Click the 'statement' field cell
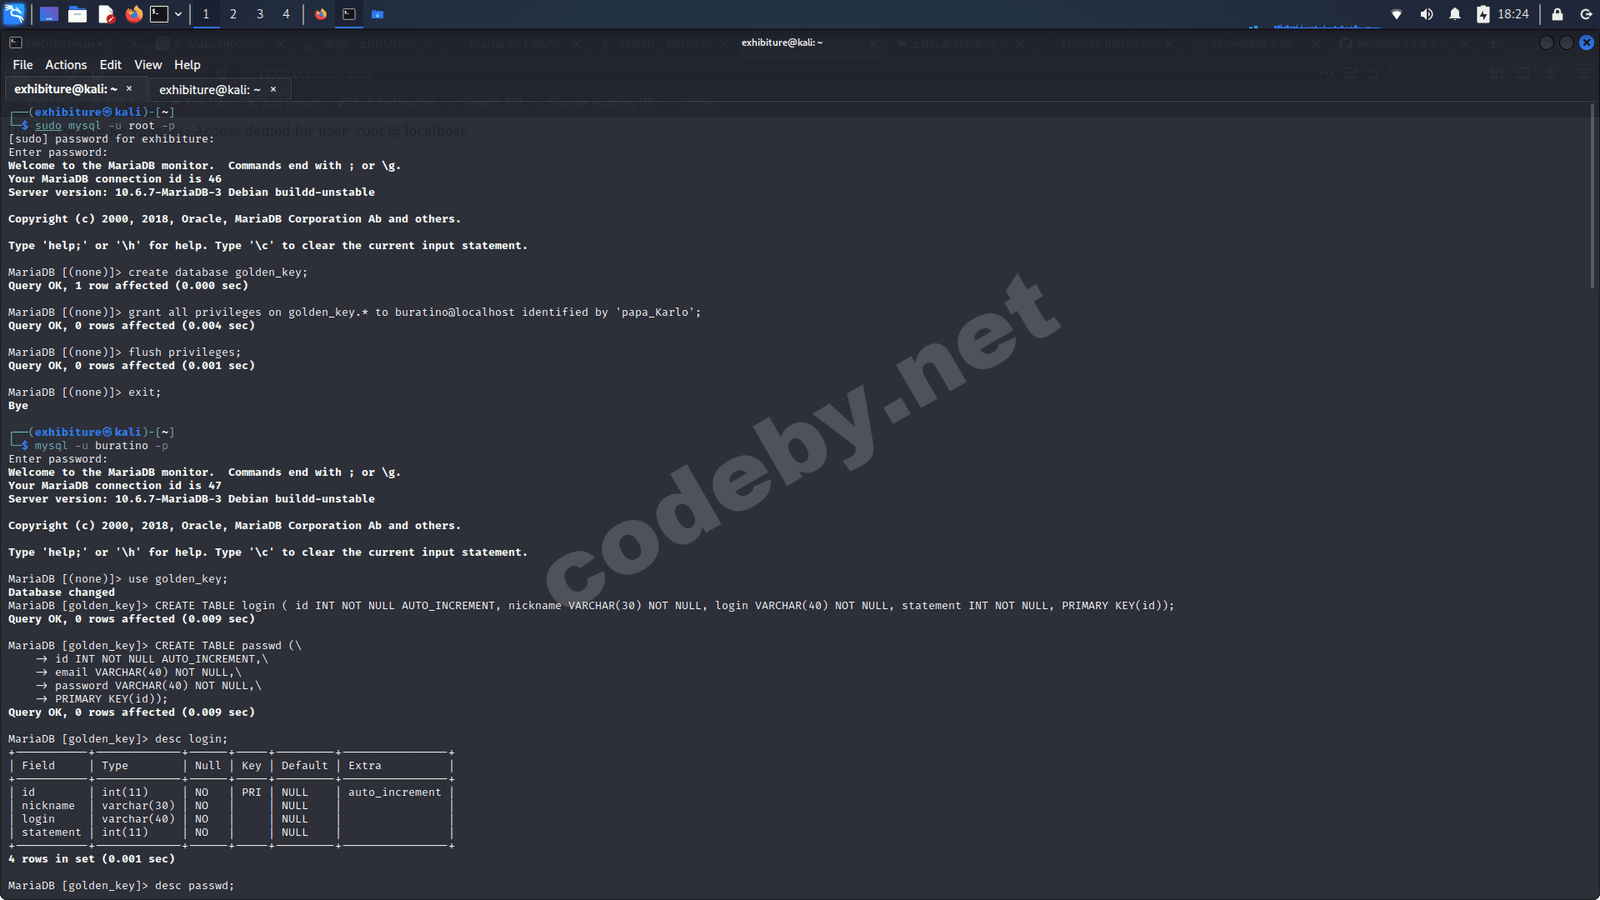The width and height of the screenshot is (1600, 900). [x=52, y=832]
